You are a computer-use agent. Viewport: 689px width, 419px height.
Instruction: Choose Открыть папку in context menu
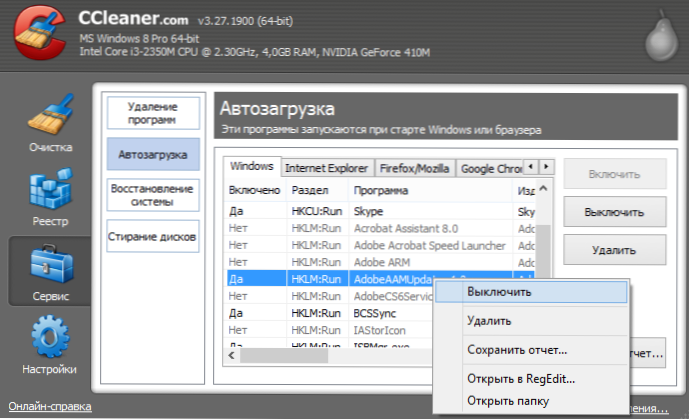point(531,401)
